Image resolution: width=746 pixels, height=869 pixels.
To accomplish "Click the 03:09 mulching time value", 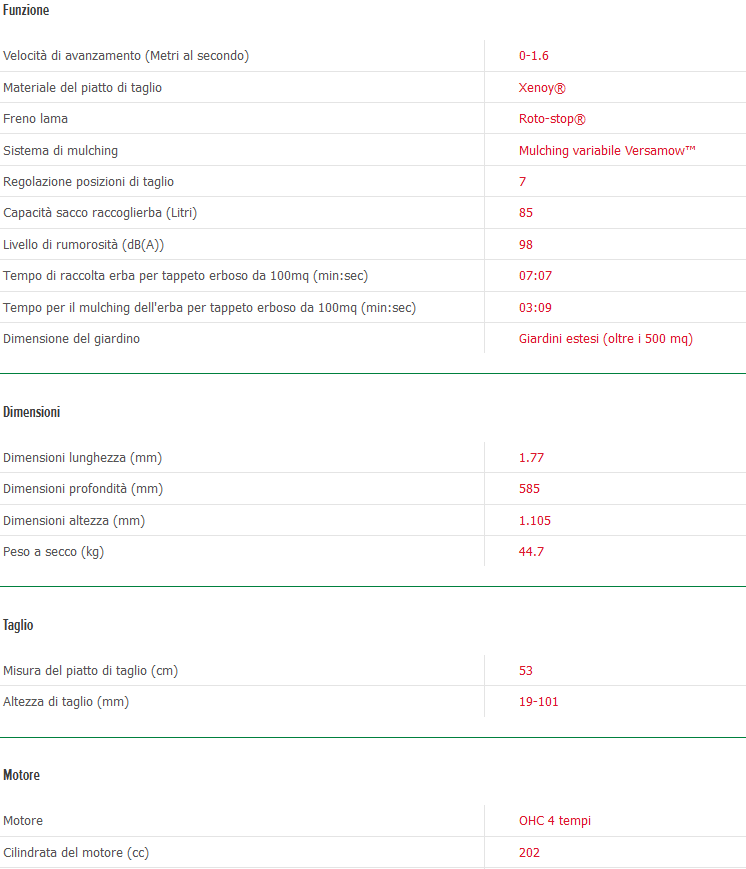I will (535, 308).
